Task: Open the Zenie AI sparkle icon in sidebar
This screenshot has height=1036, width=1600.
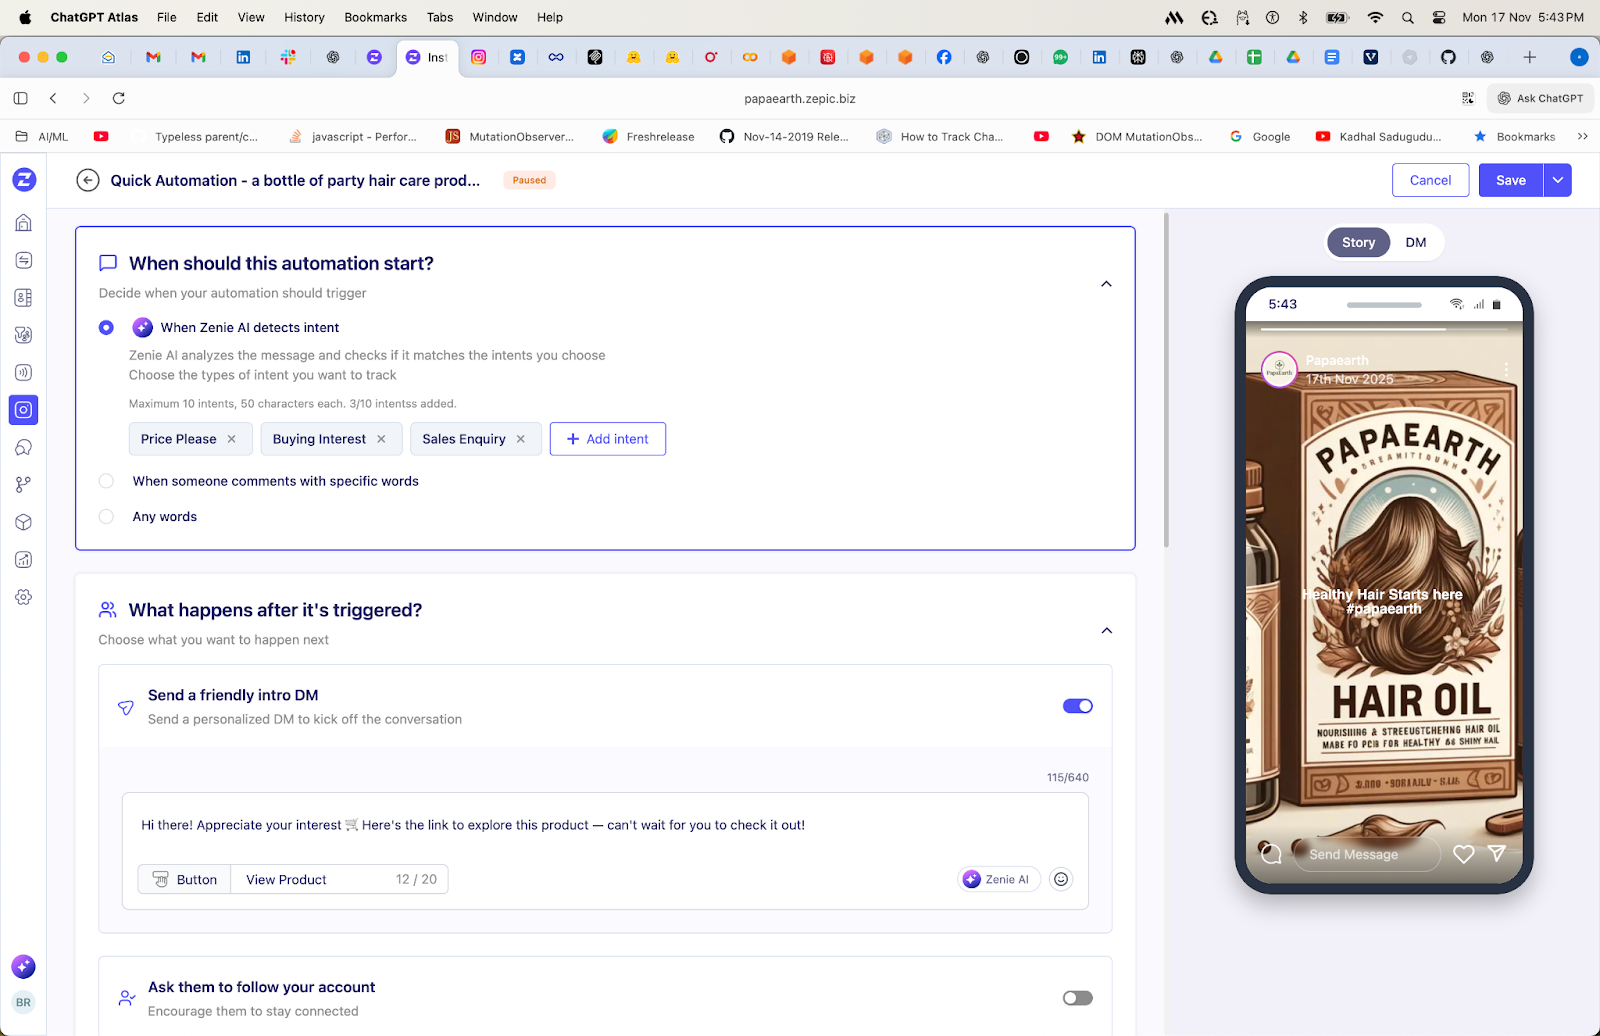Action: (x=23, y=966)
